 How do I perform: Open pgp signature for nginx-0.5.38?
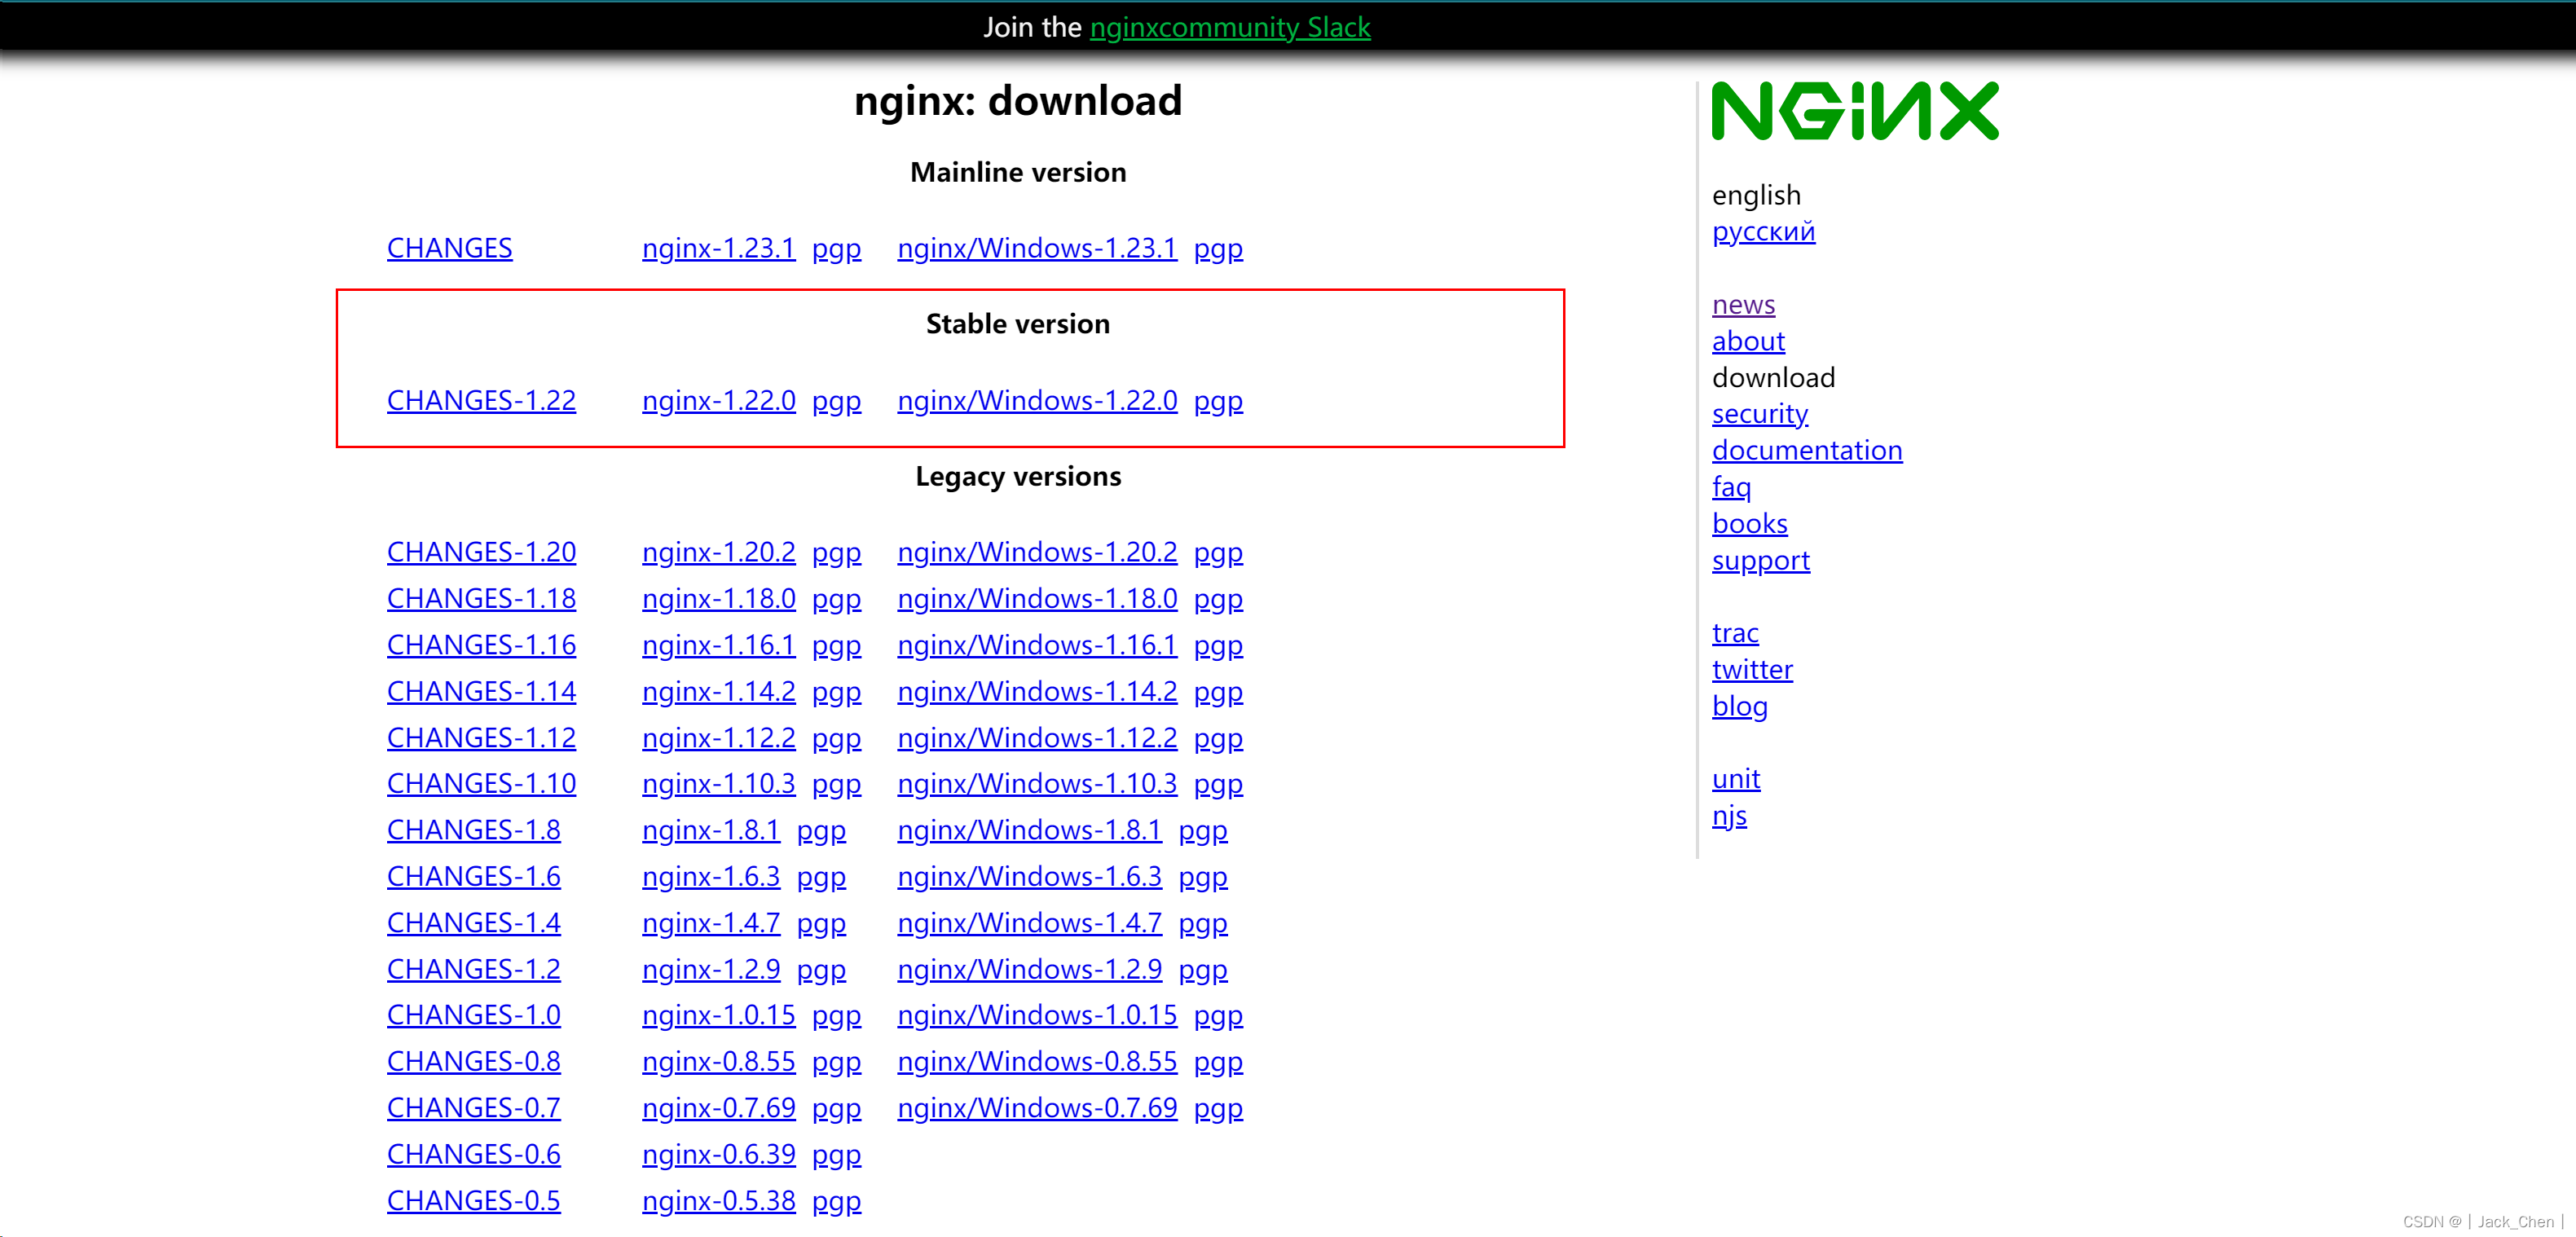837,1200
